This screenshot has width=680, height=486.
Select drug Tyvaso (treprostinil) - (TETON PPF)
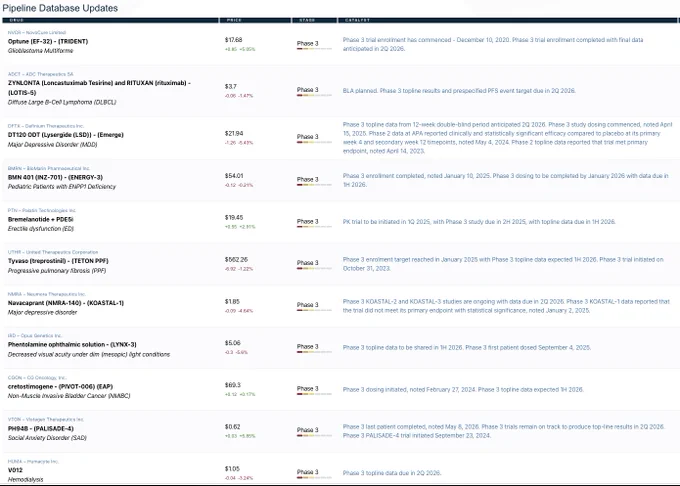coord(58,261)
